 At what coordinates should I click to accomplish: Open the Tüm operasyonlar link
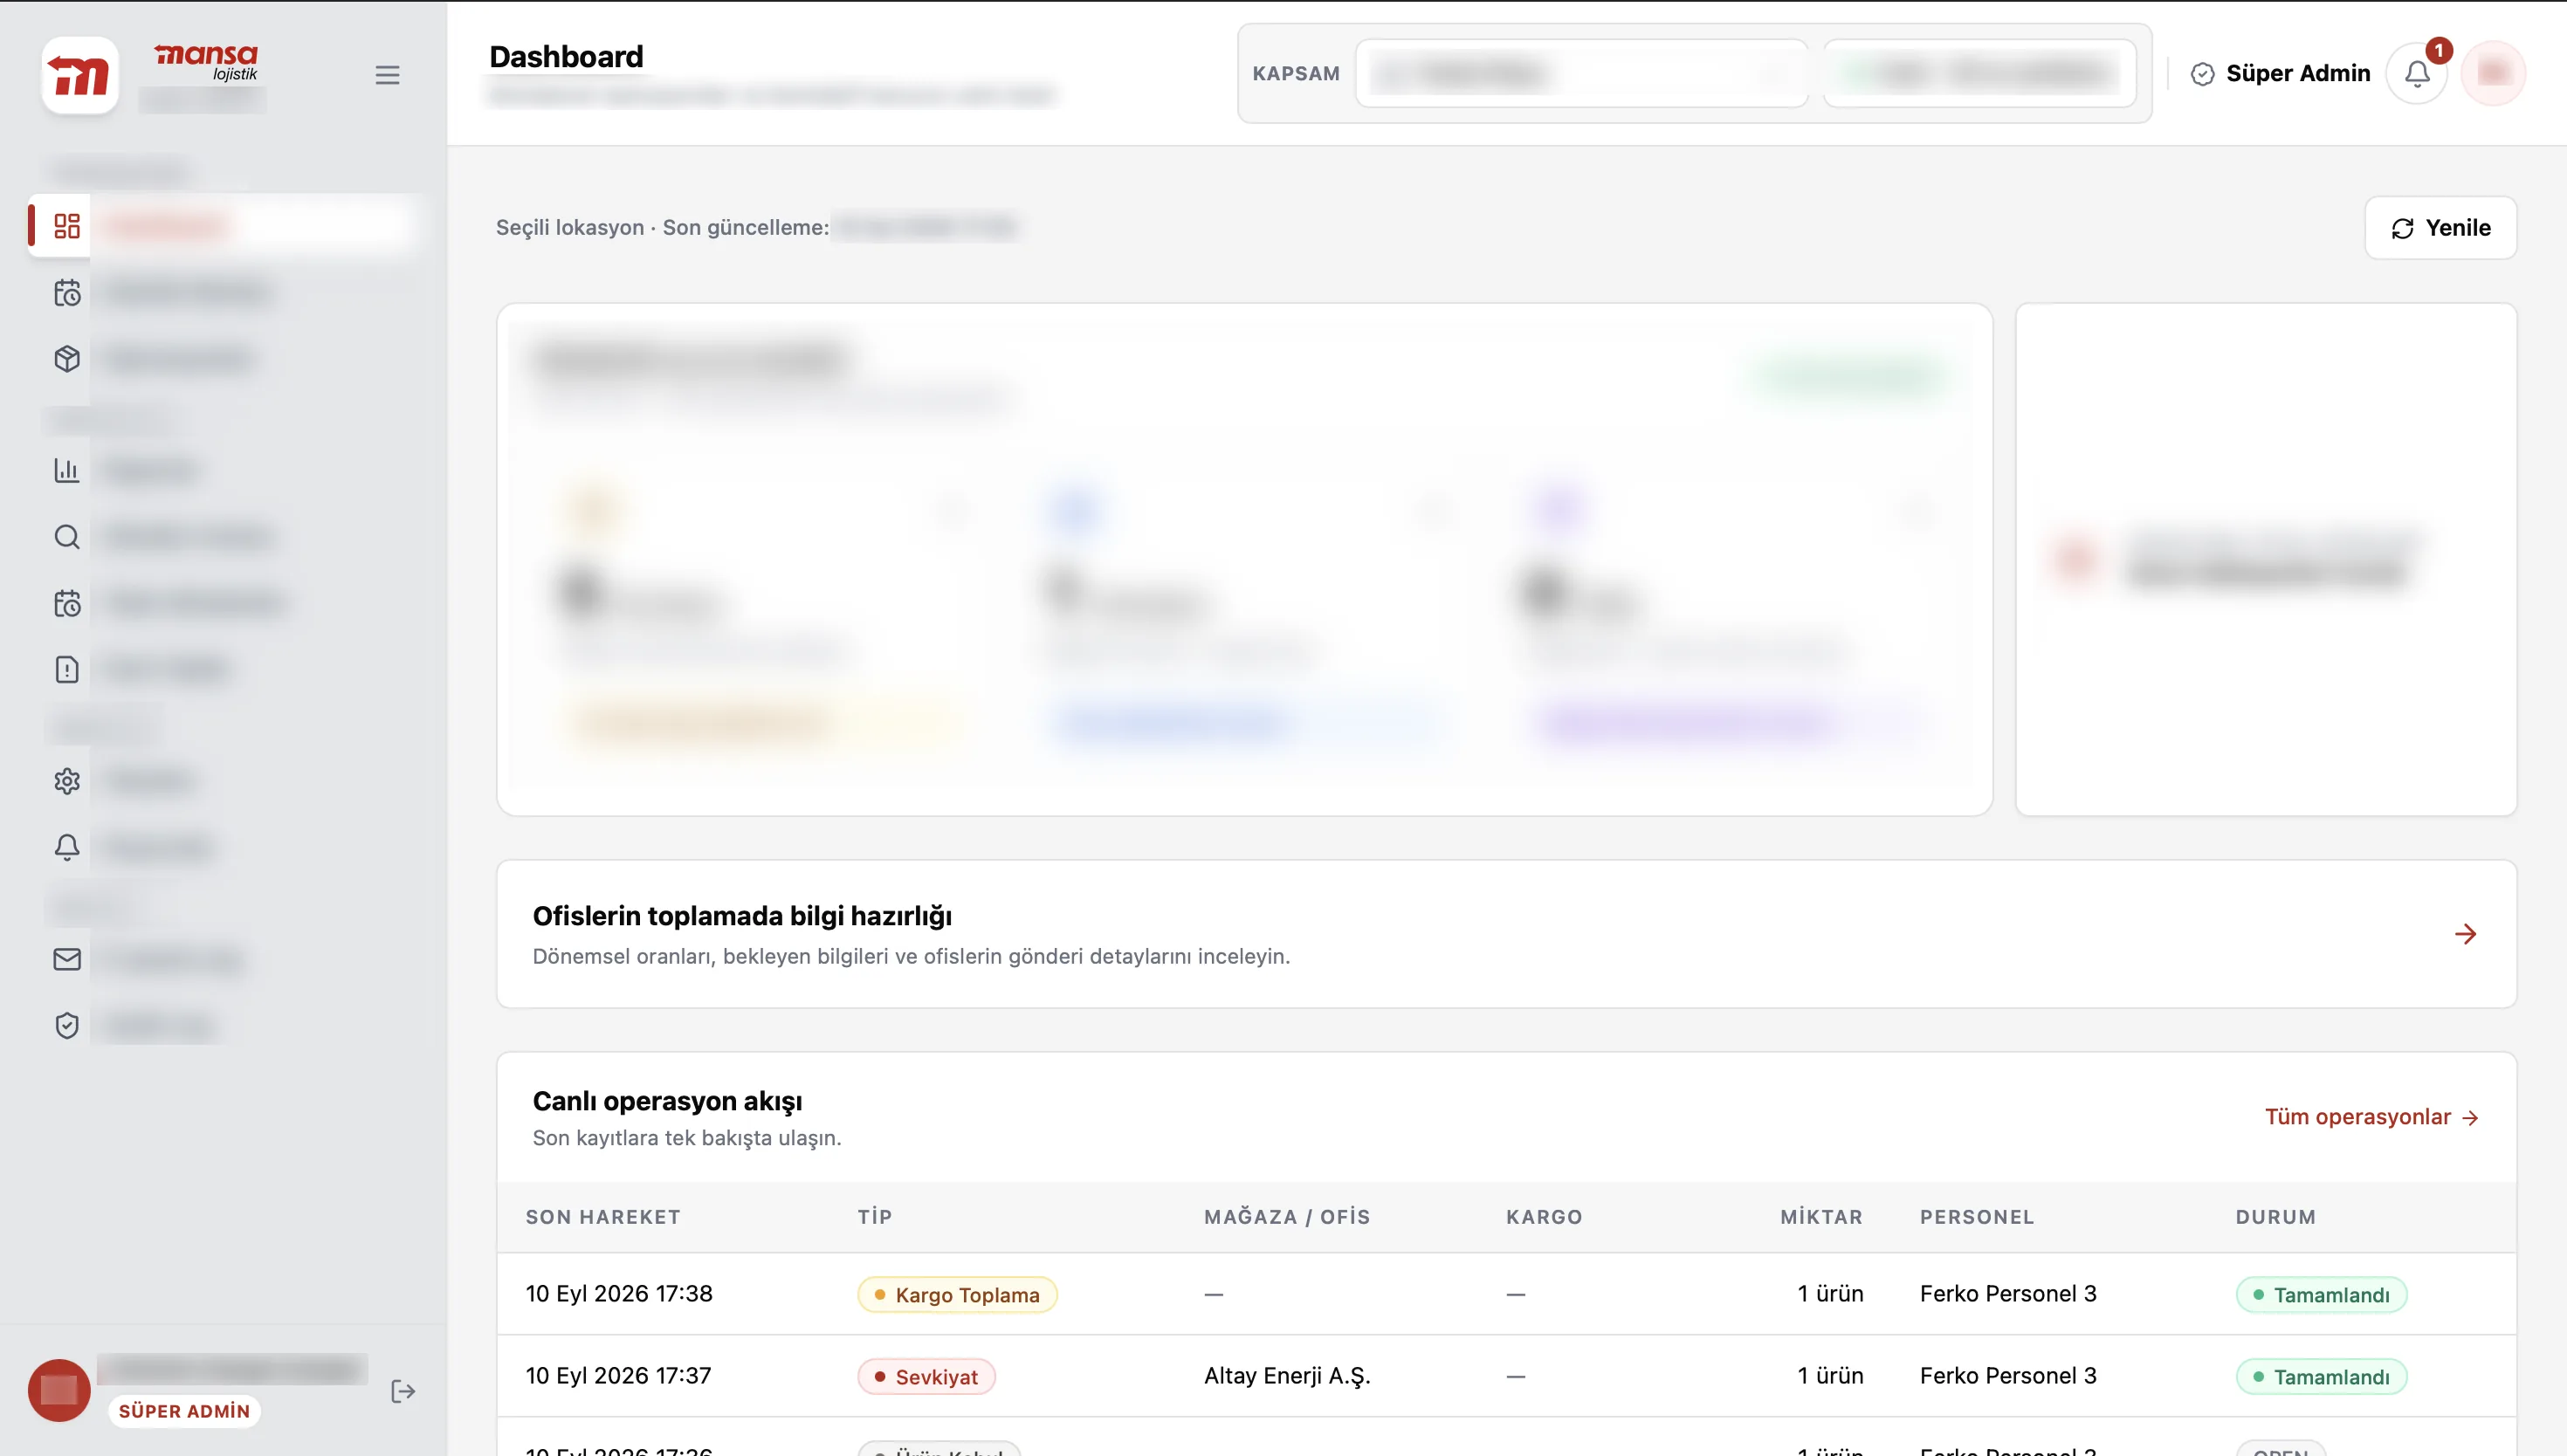pyautogui.click(x=2371, y=1117)
